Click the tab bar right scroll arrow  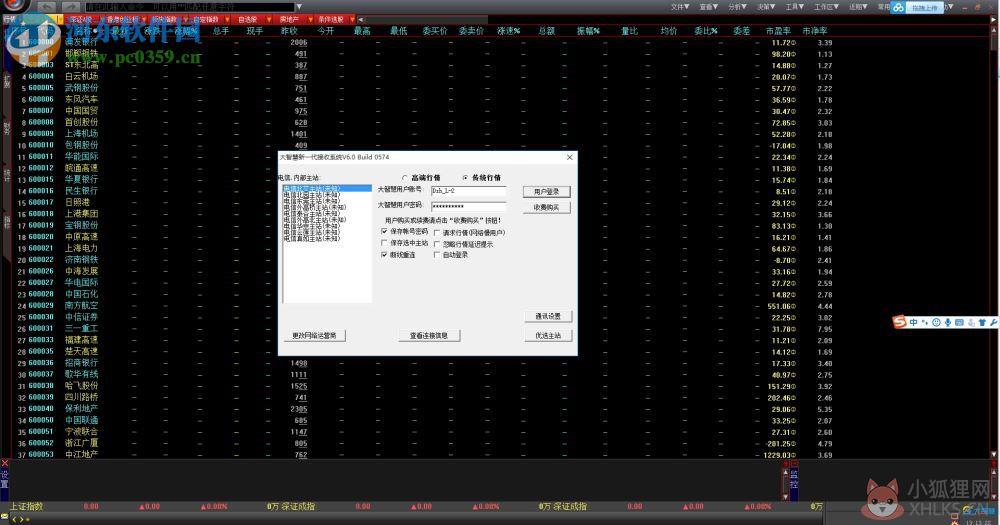[x=994, y=20]
